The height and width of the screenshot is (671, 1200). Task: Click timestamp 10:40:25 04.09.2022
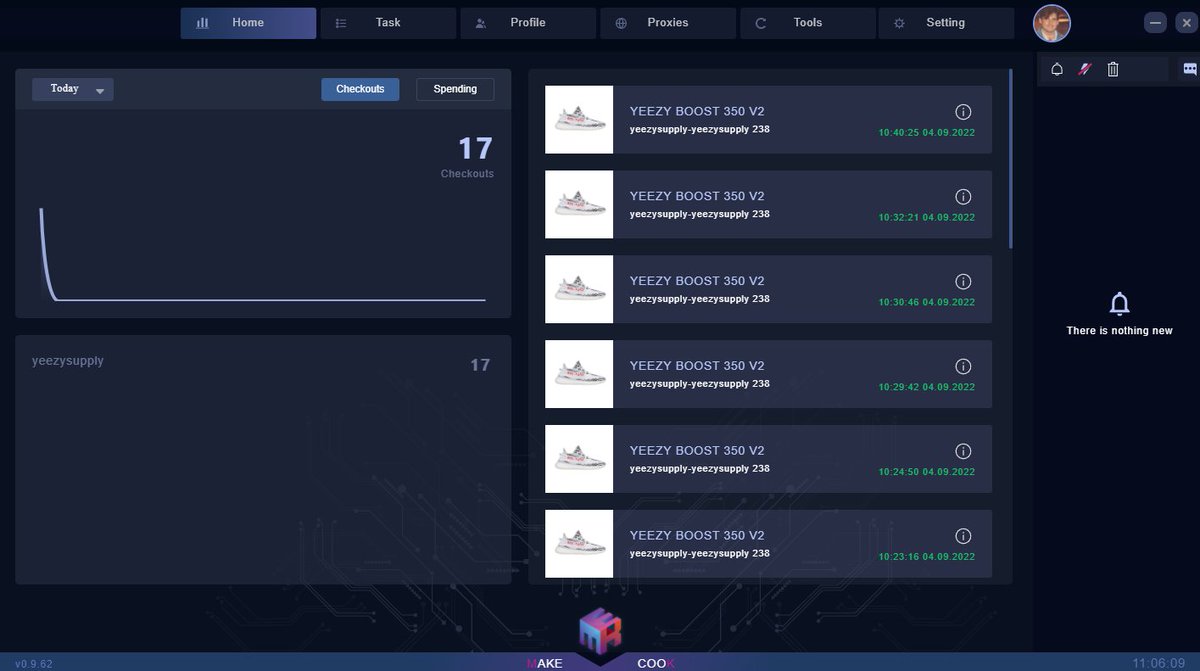coord(927,132)
